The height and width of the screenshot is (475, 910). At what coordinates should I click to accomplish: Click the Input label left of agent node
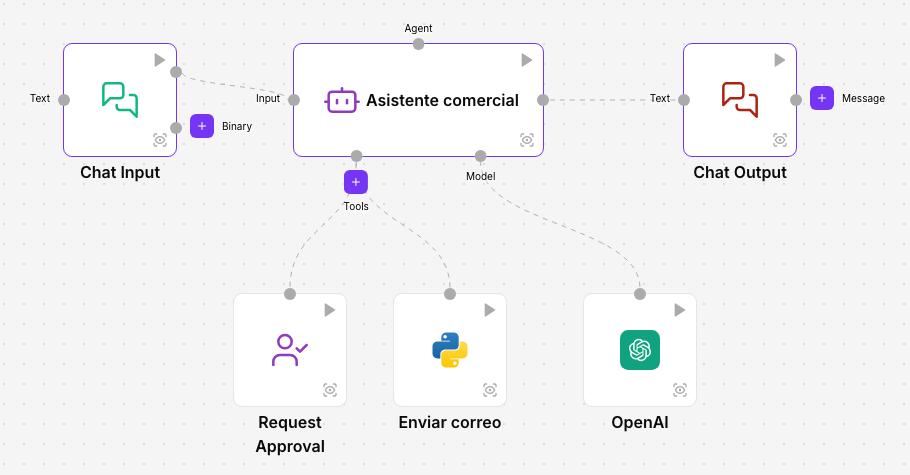click(268, 98)
